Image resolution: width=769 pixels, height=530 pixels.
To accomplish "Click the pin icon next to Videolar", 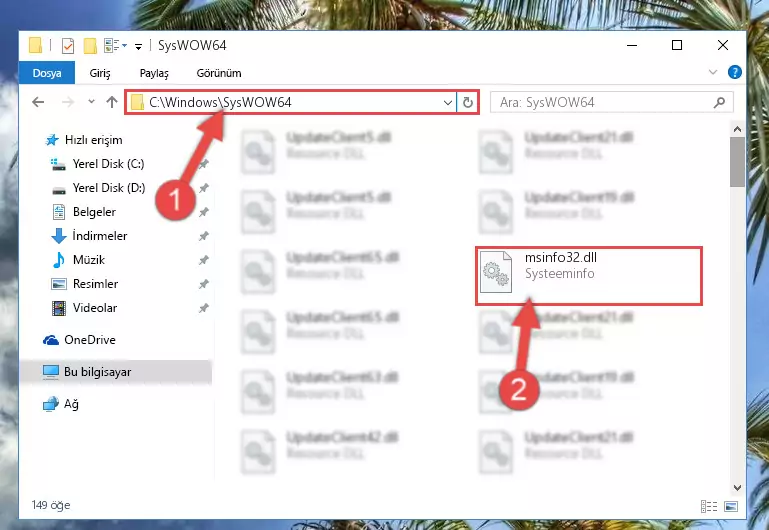I will click(204, 308).
